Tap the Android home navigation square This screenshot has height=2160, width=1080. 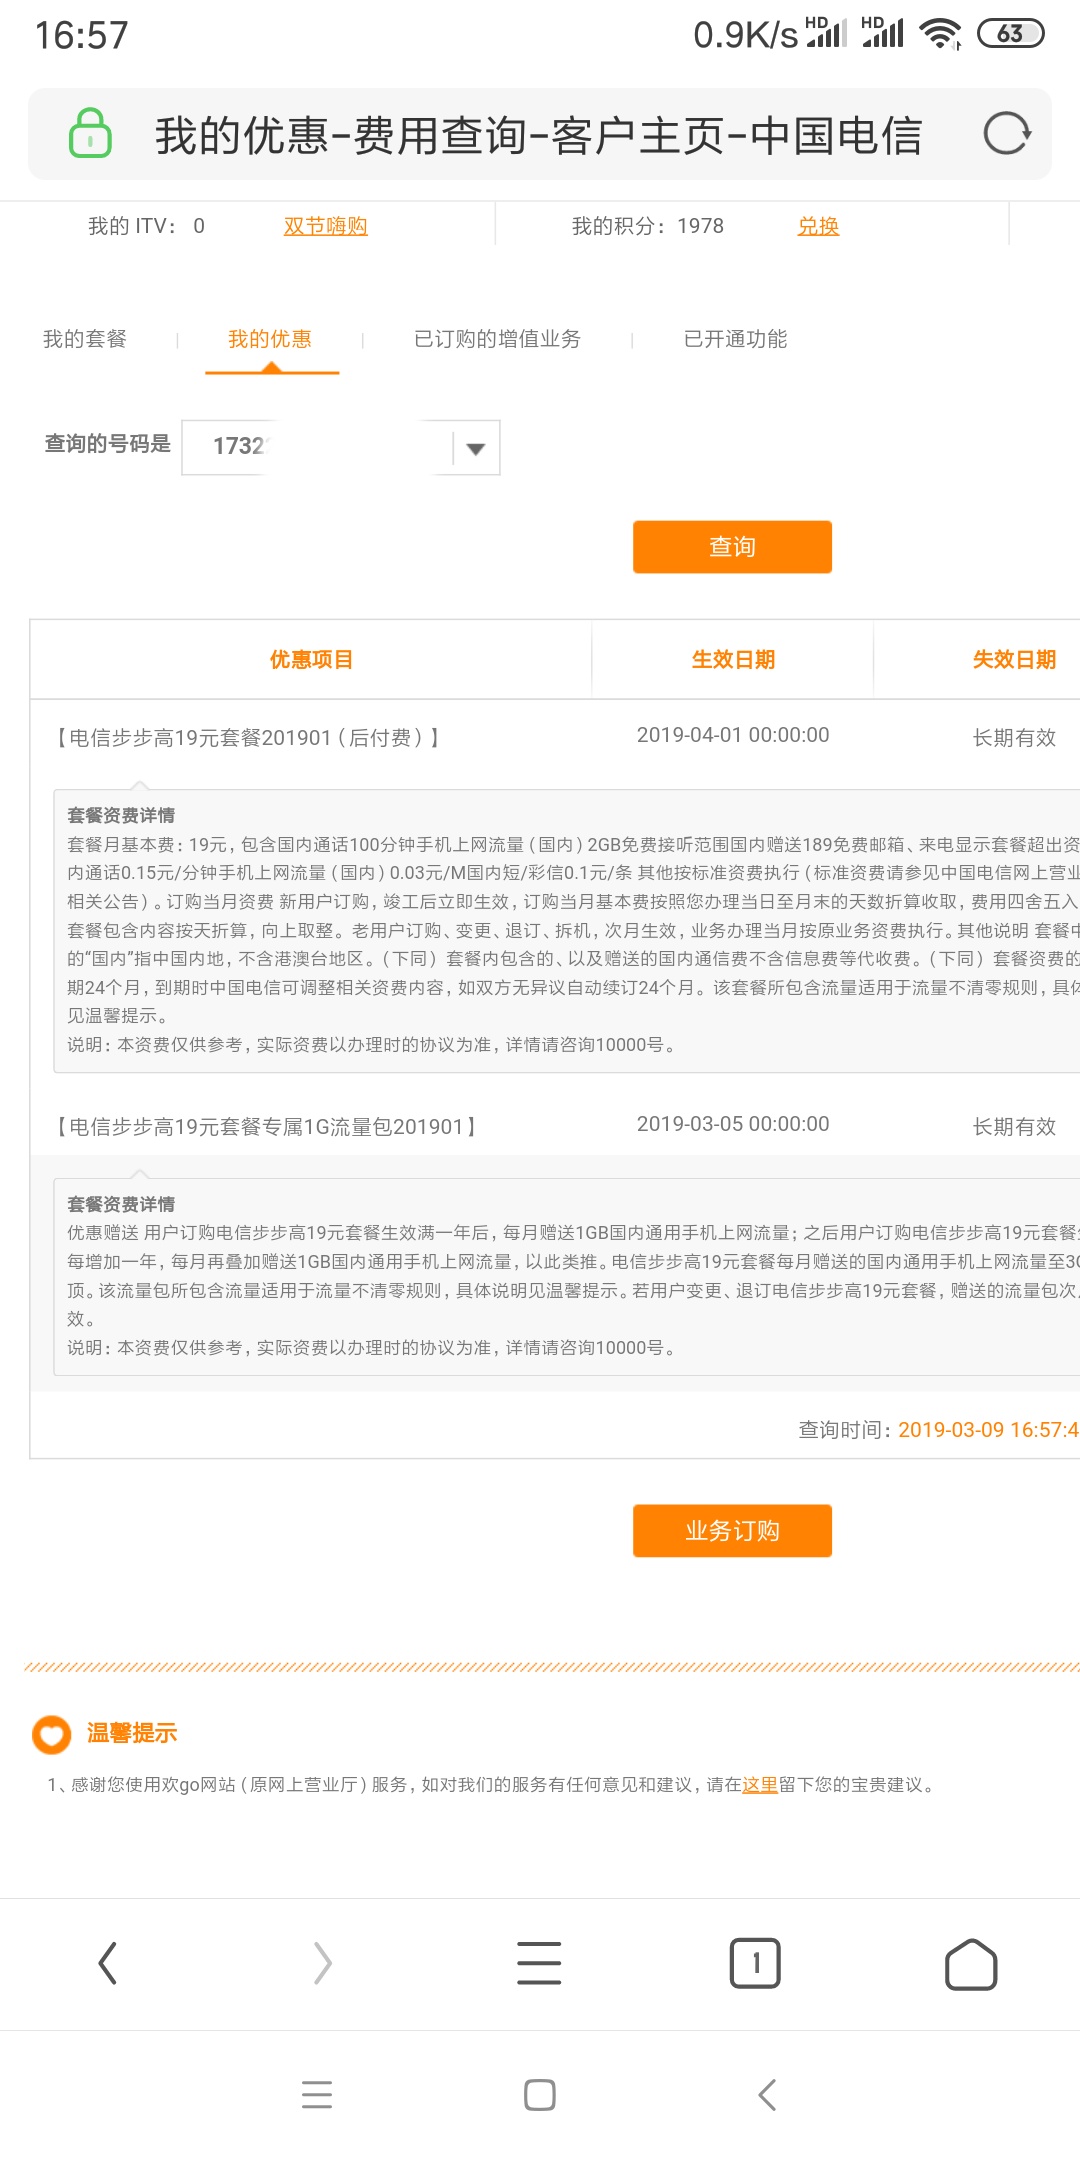coord(540,2094)
